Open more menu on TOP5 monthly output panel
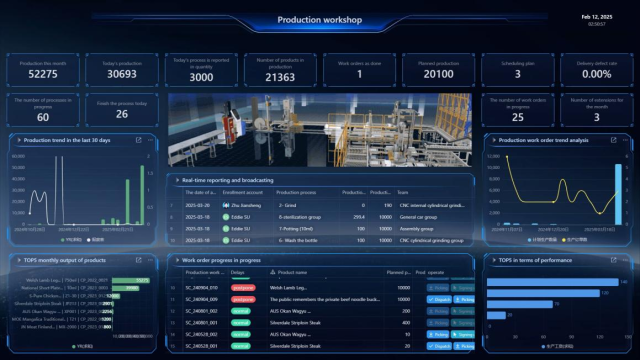This screenshot has height=360, width=640. coord(150,260)
